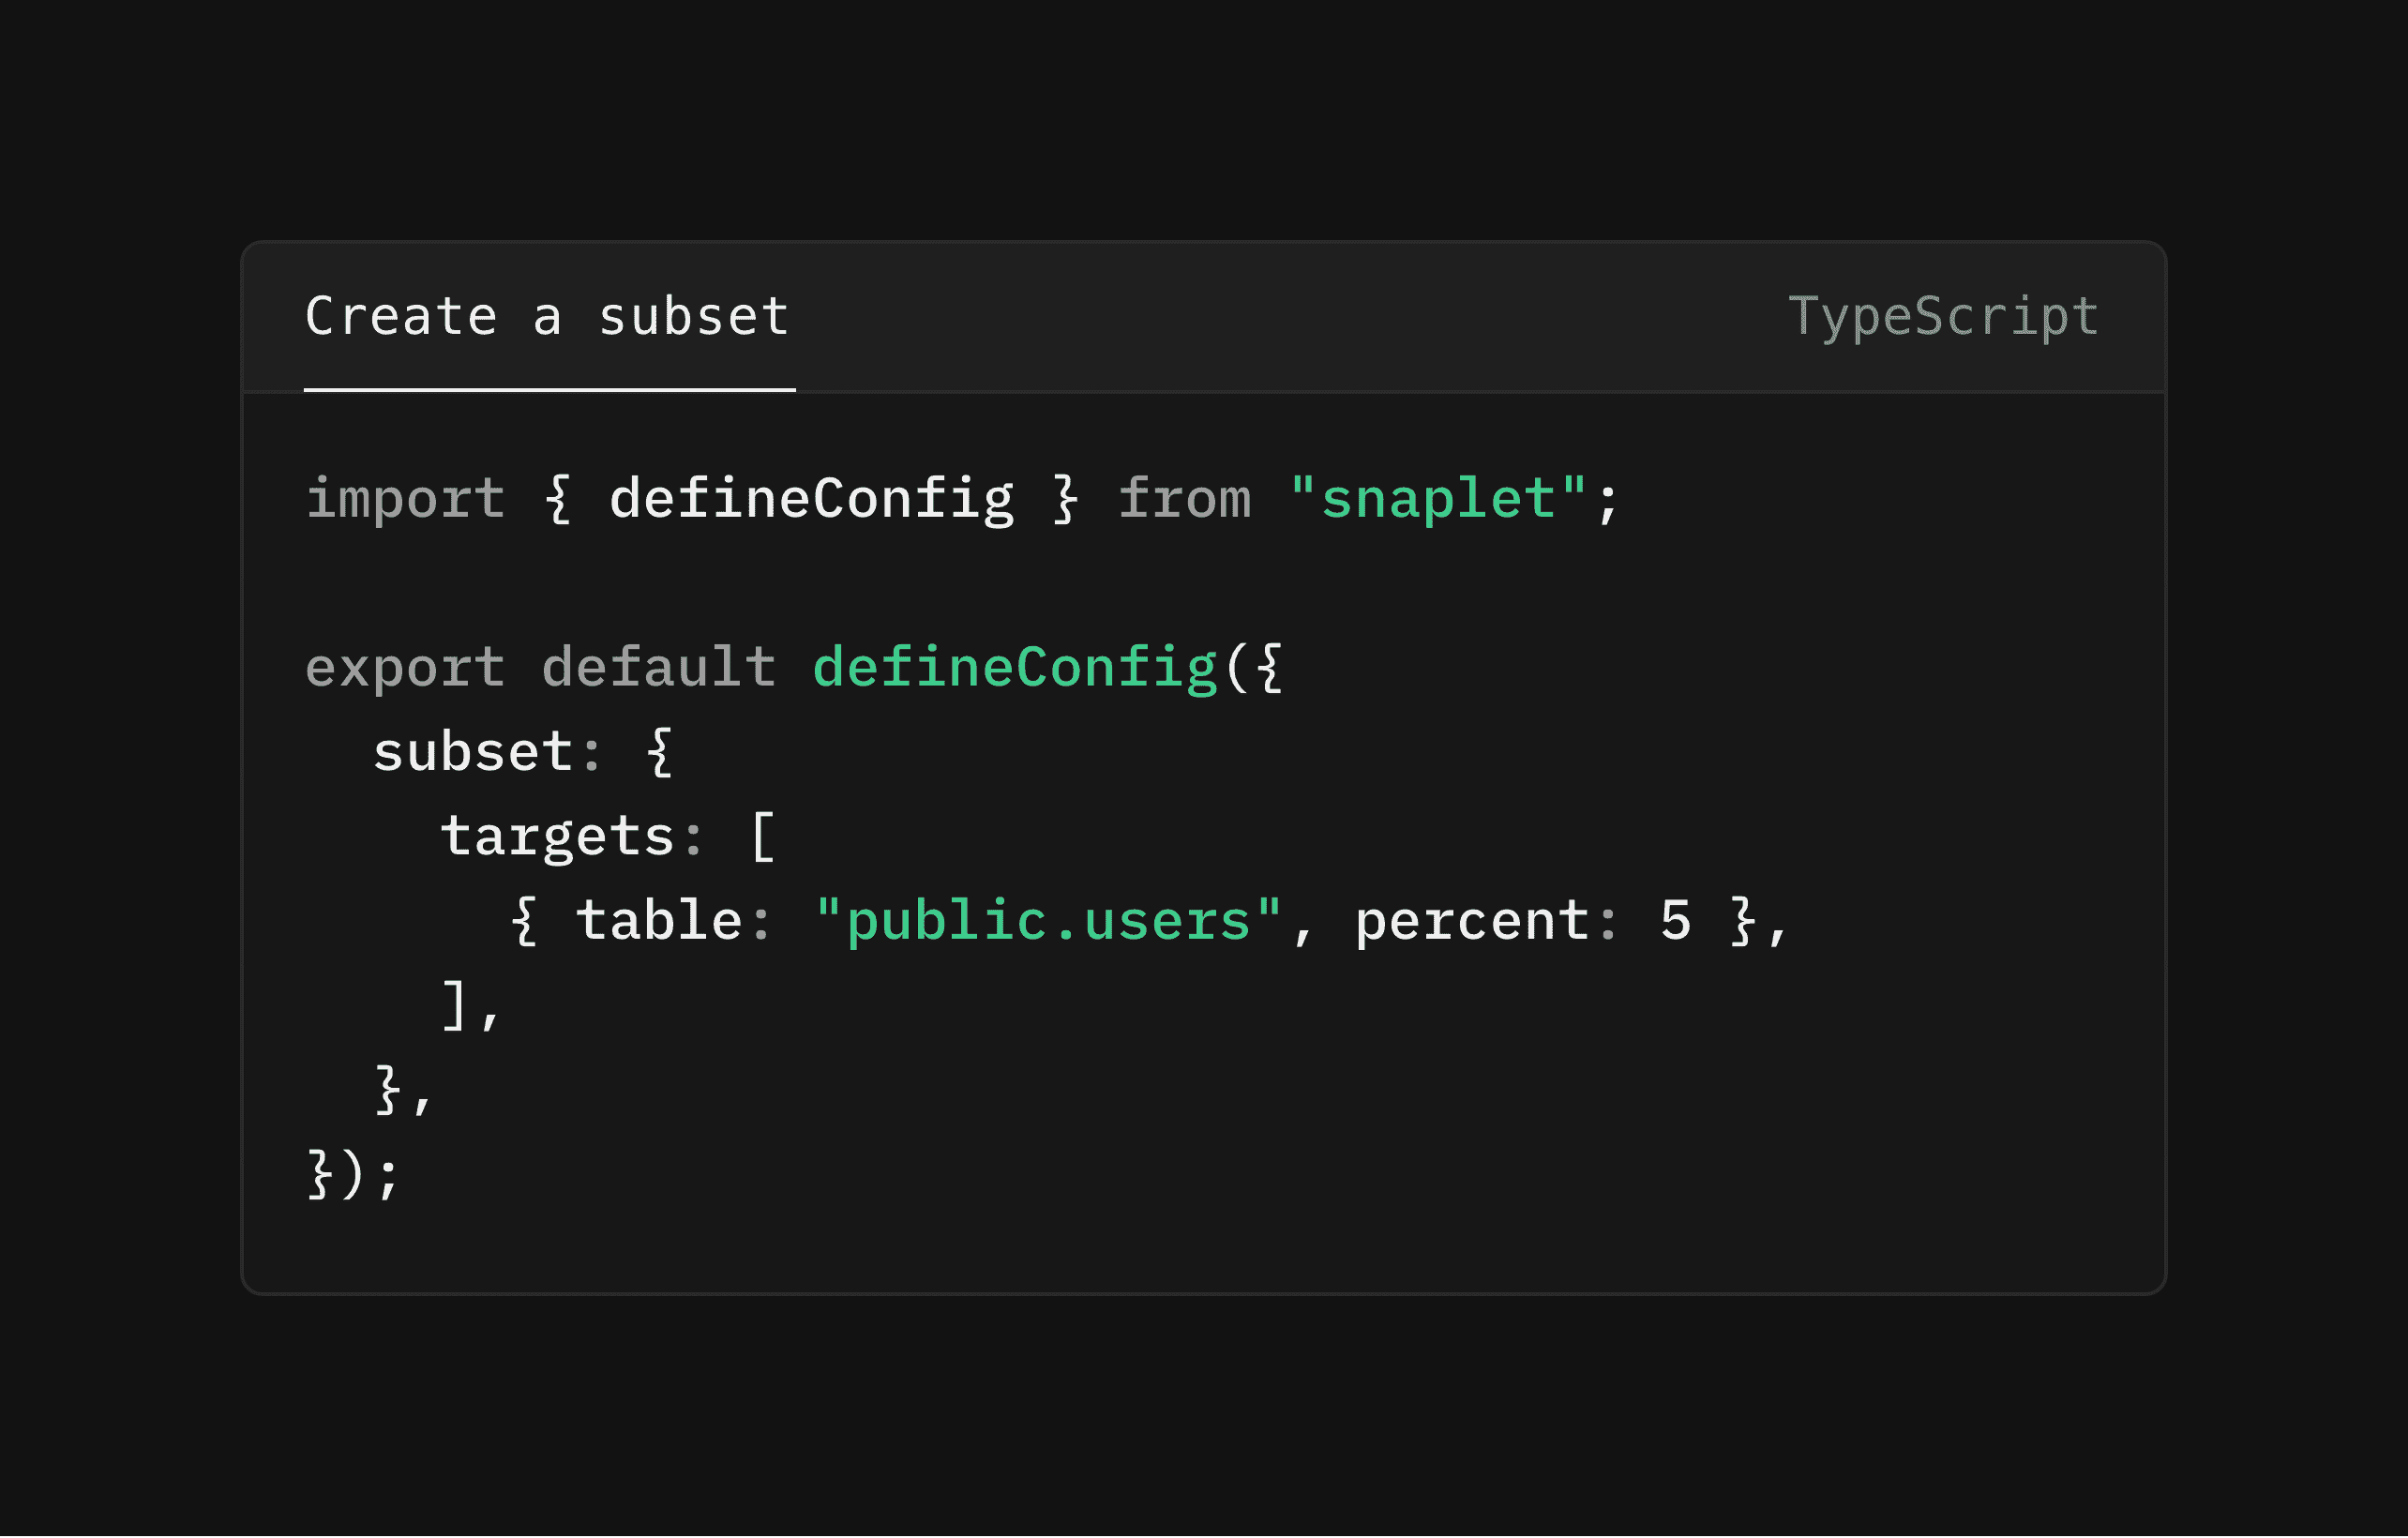Click defineConfig in the import braces

[811, 499]
